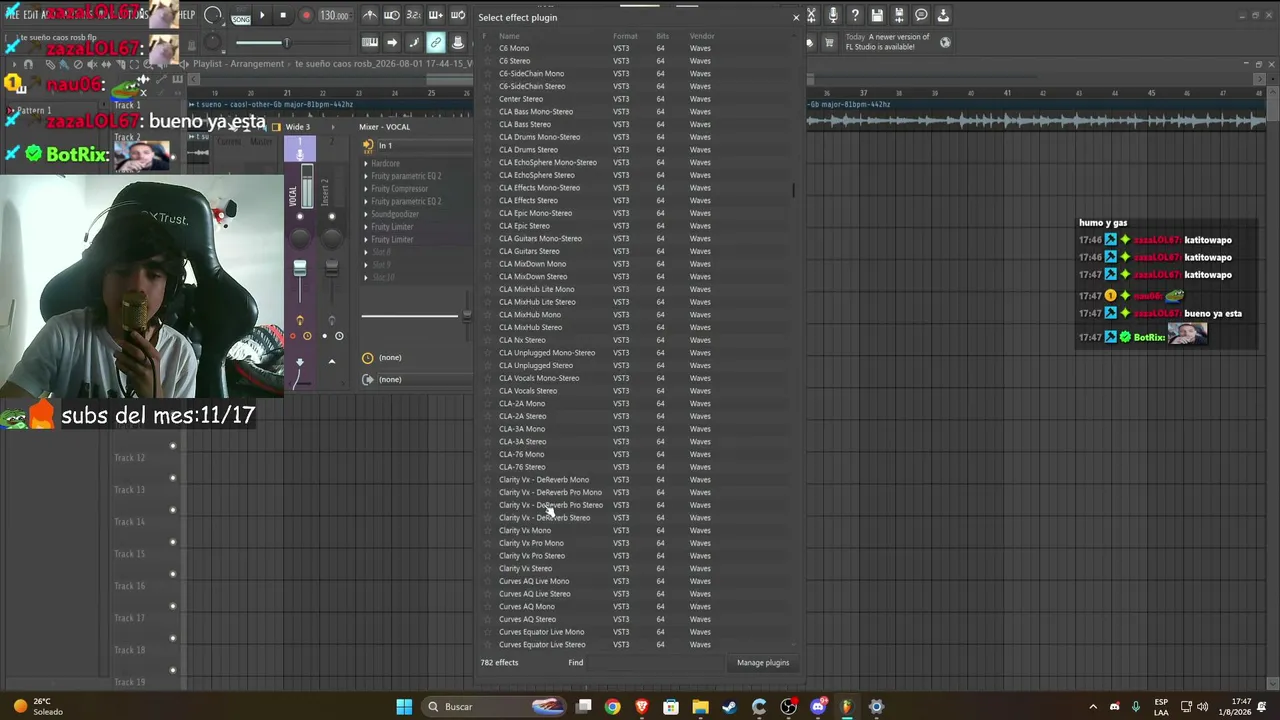Image resolution: width=1280 pixels, height=720 pixels.
Task: Click the chat bubble icon in top toolbar
Action: click(x=921, y=16)
